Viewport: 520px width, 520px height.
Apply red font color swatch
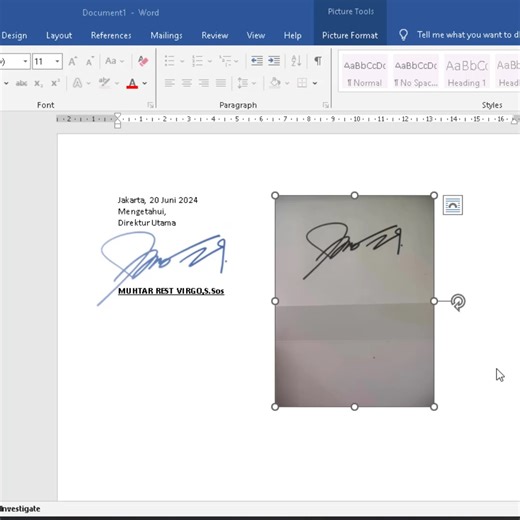pyautogui.click(x=132, y=83)
